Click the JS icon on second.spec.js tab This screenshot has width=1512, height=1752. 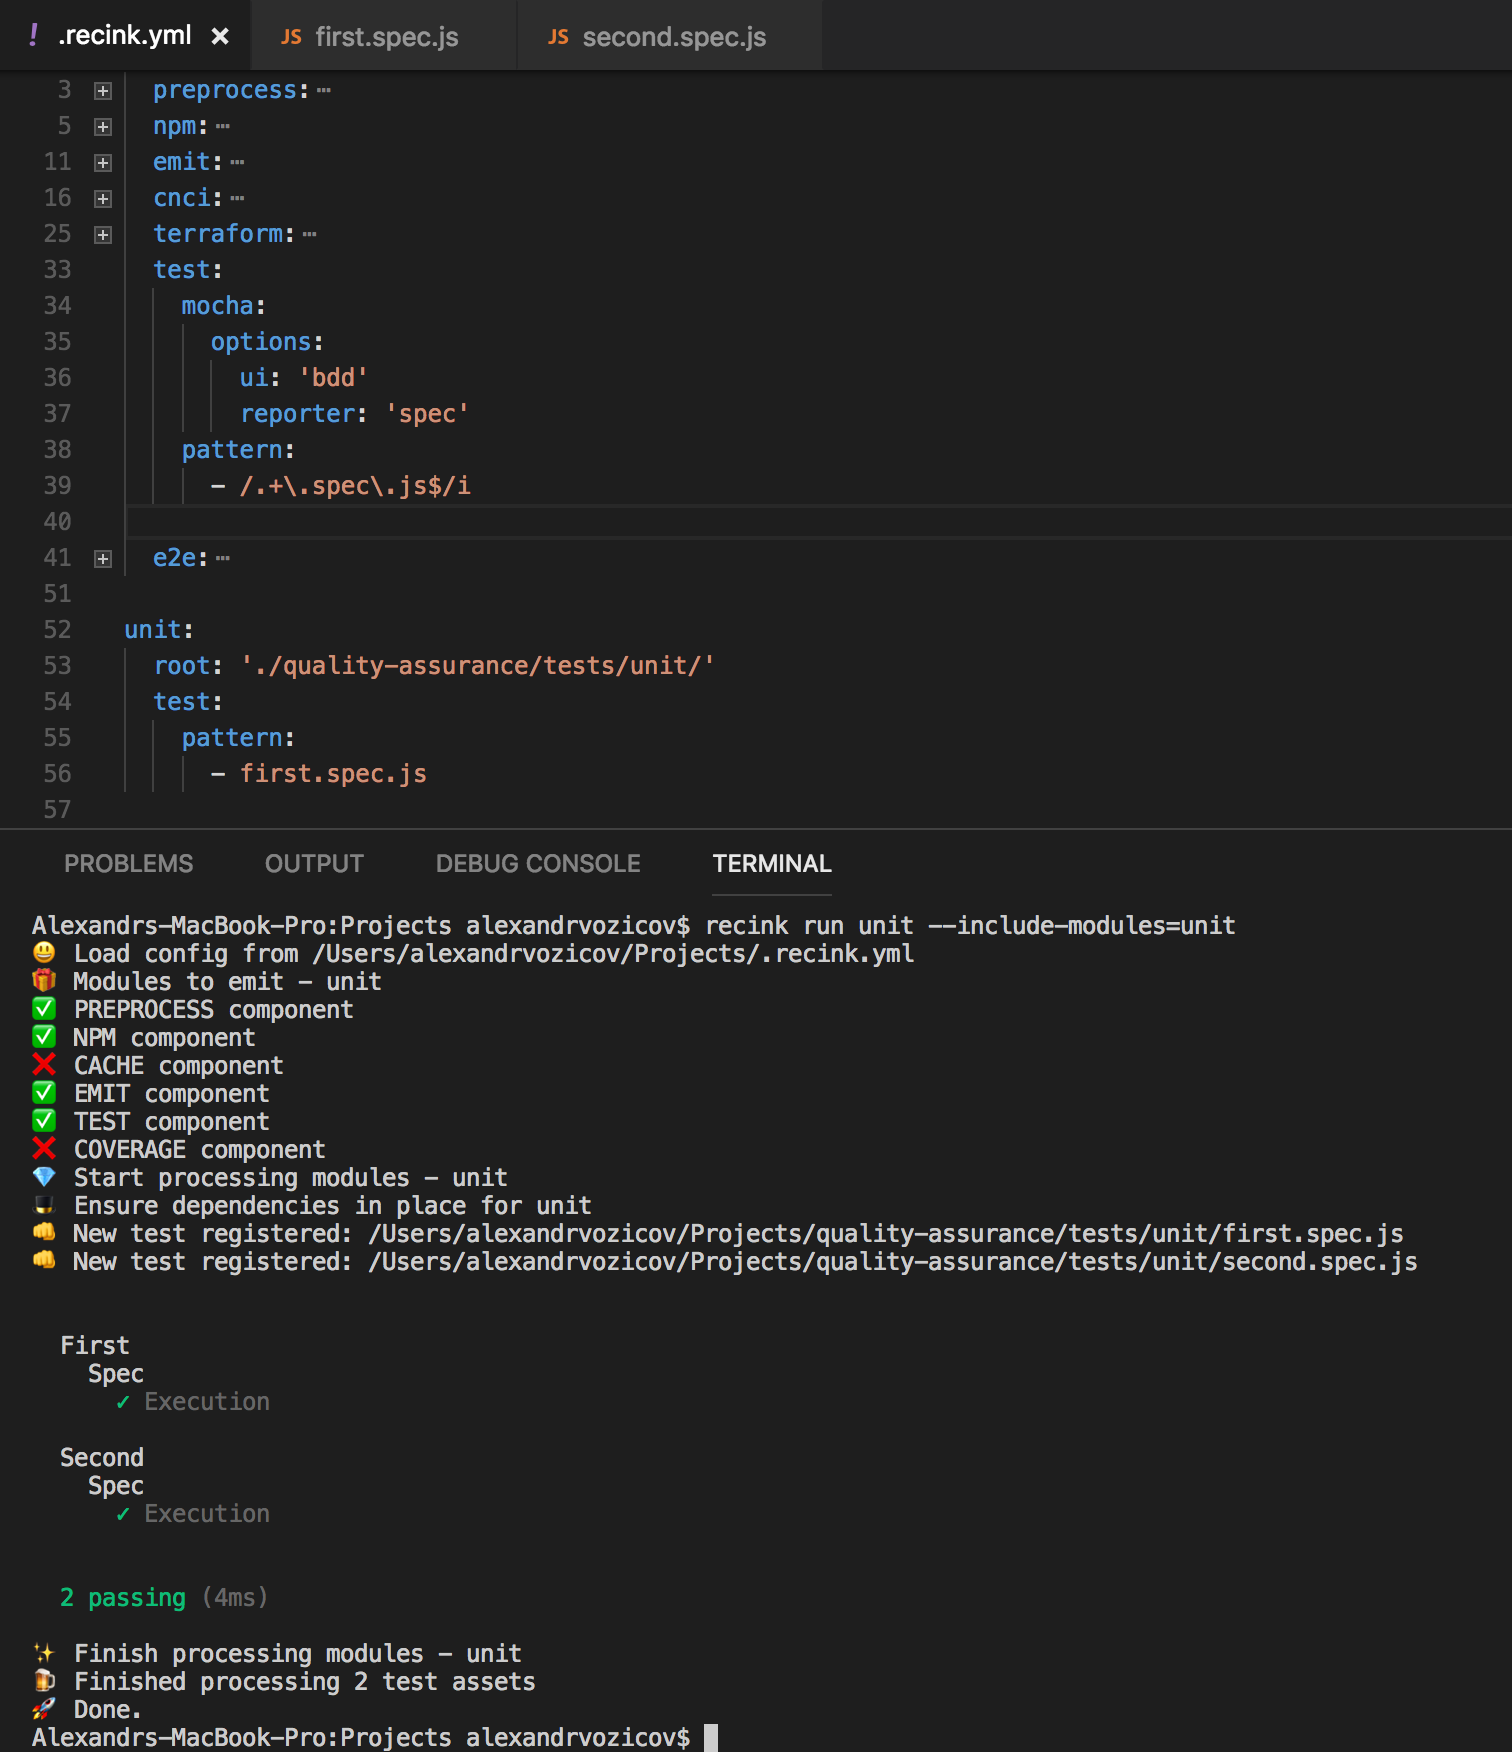click(x=558, y=37)
